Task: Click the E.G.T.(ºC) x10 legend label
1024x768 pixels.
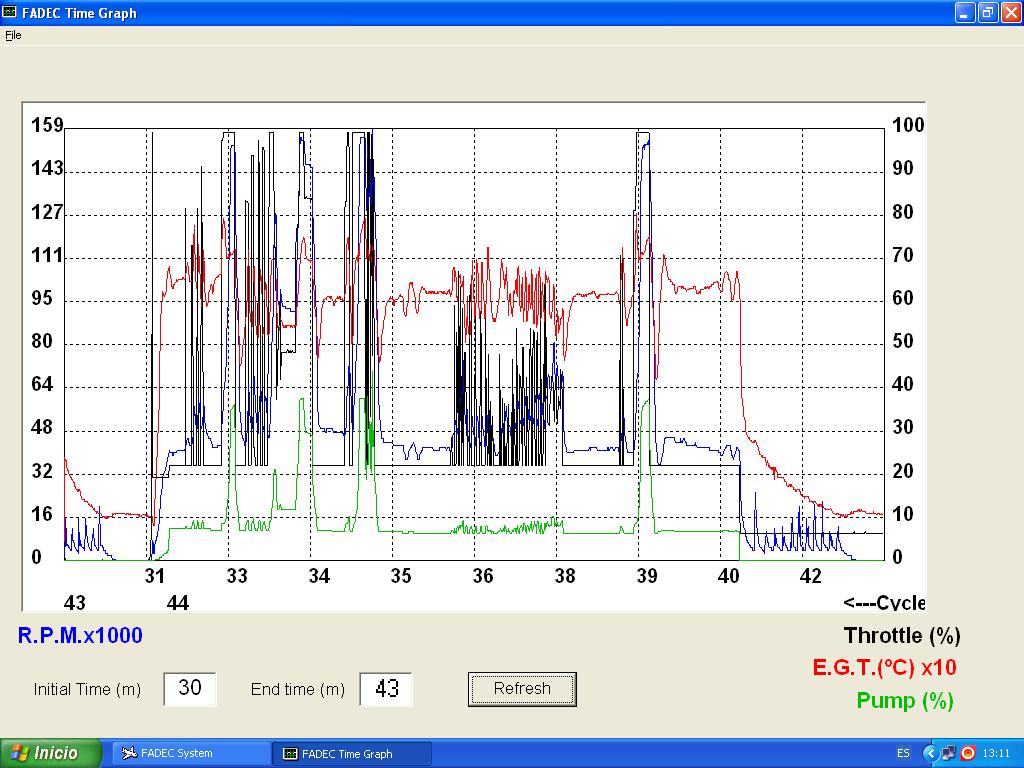Action: (x=884, y=668)
